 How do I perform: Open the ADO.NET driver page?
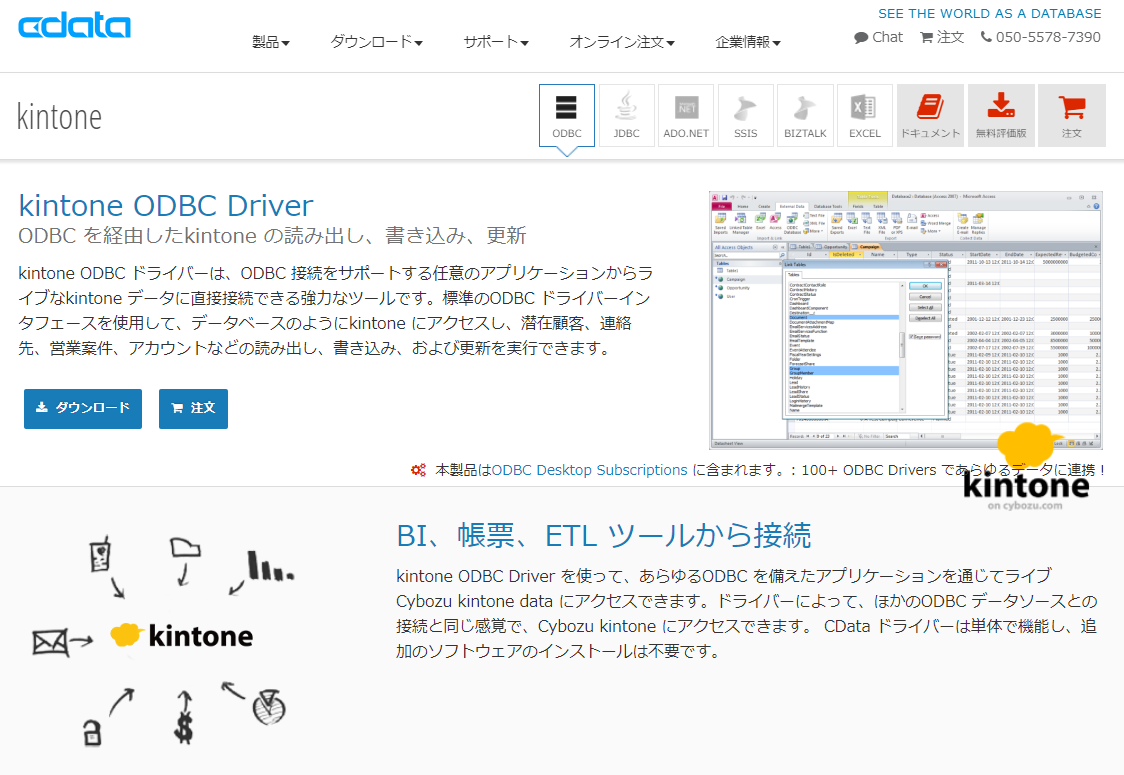pyautogui.click(x=686, y=114)
